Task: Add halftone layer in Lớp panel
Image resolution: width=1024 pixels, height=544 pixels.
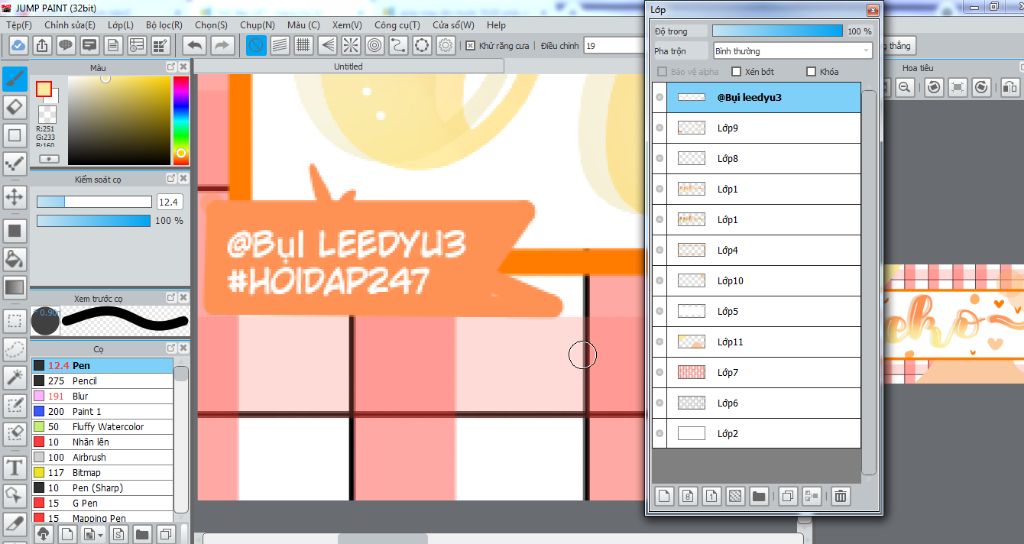Action: [735, 496]
